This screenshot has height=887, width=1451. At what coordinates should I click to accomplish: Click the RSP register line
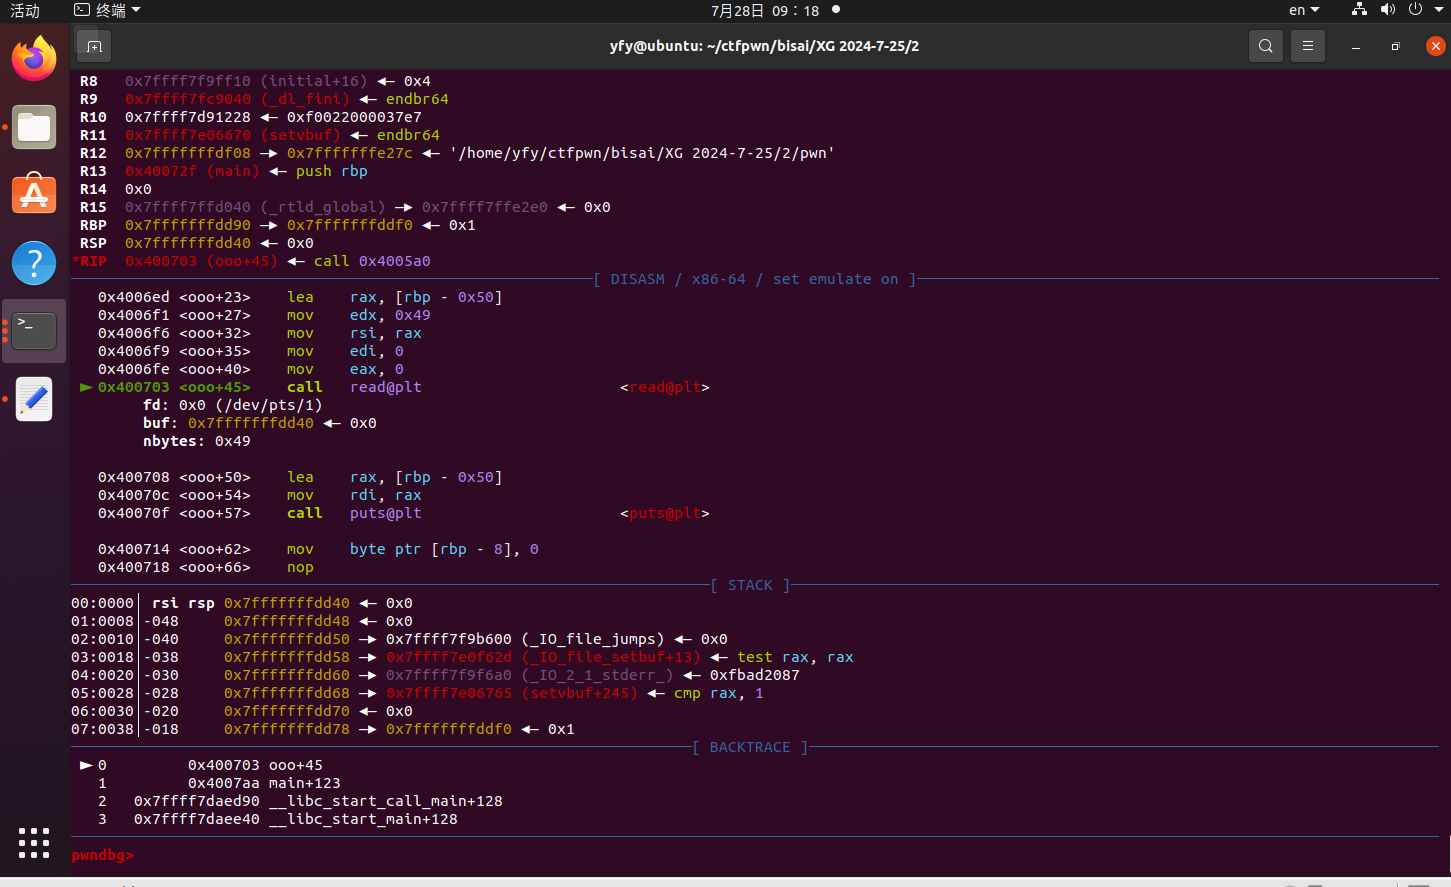pyautogui.click(x=197, y=243)
